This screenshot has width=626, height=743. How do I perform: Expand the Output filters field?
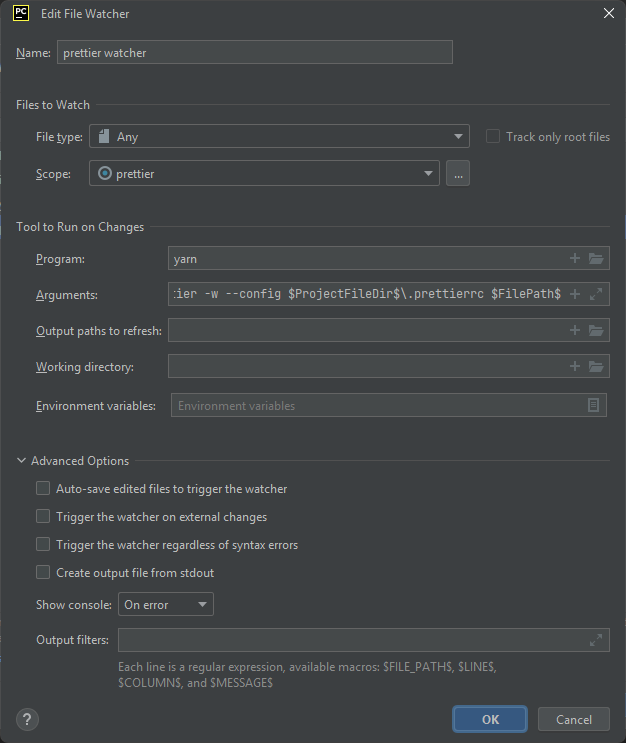596,640
